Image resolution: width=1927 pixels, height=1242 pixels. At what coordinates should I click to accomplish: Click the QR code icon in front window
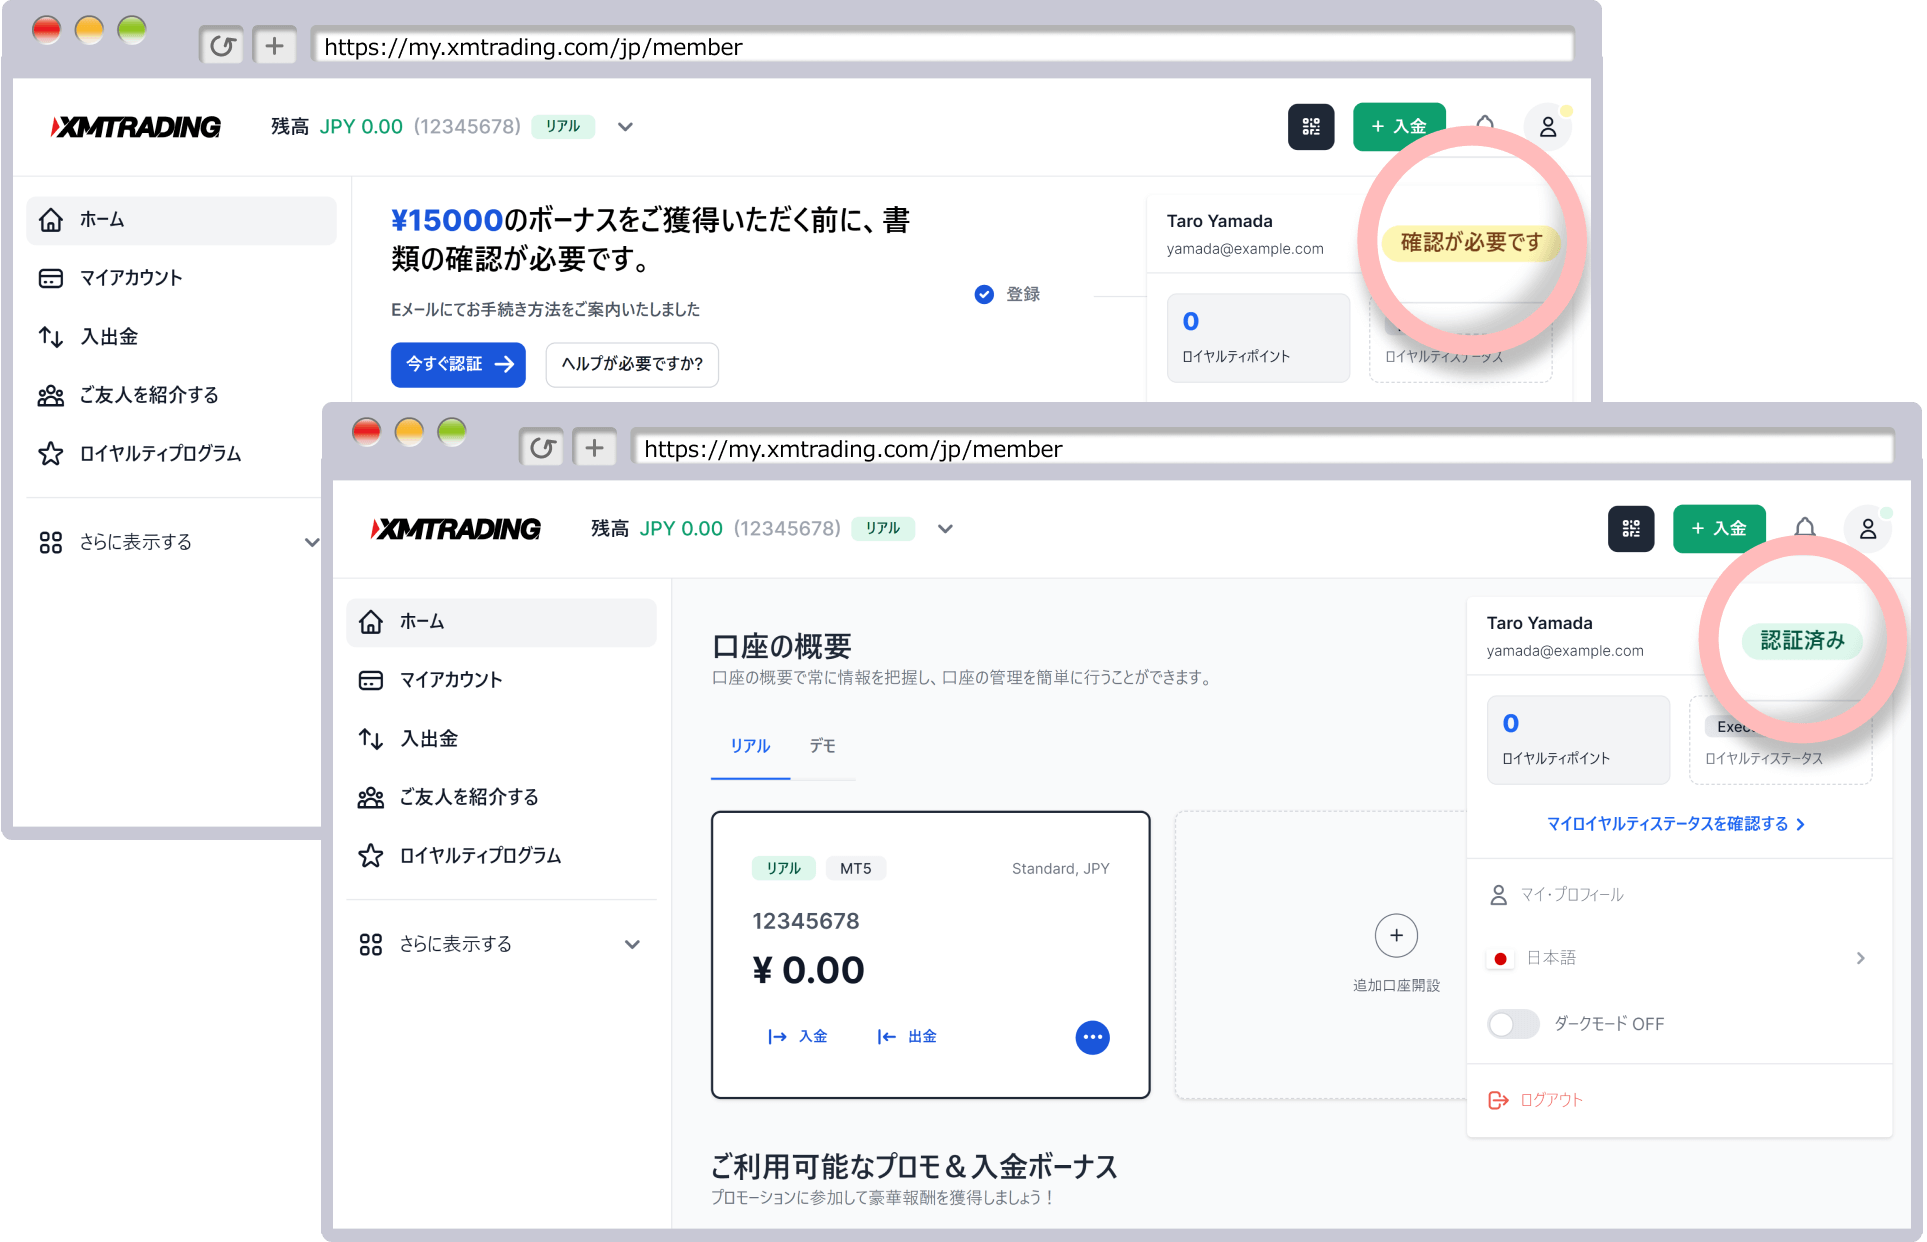pyautogui.click(x=1631, y=529)
